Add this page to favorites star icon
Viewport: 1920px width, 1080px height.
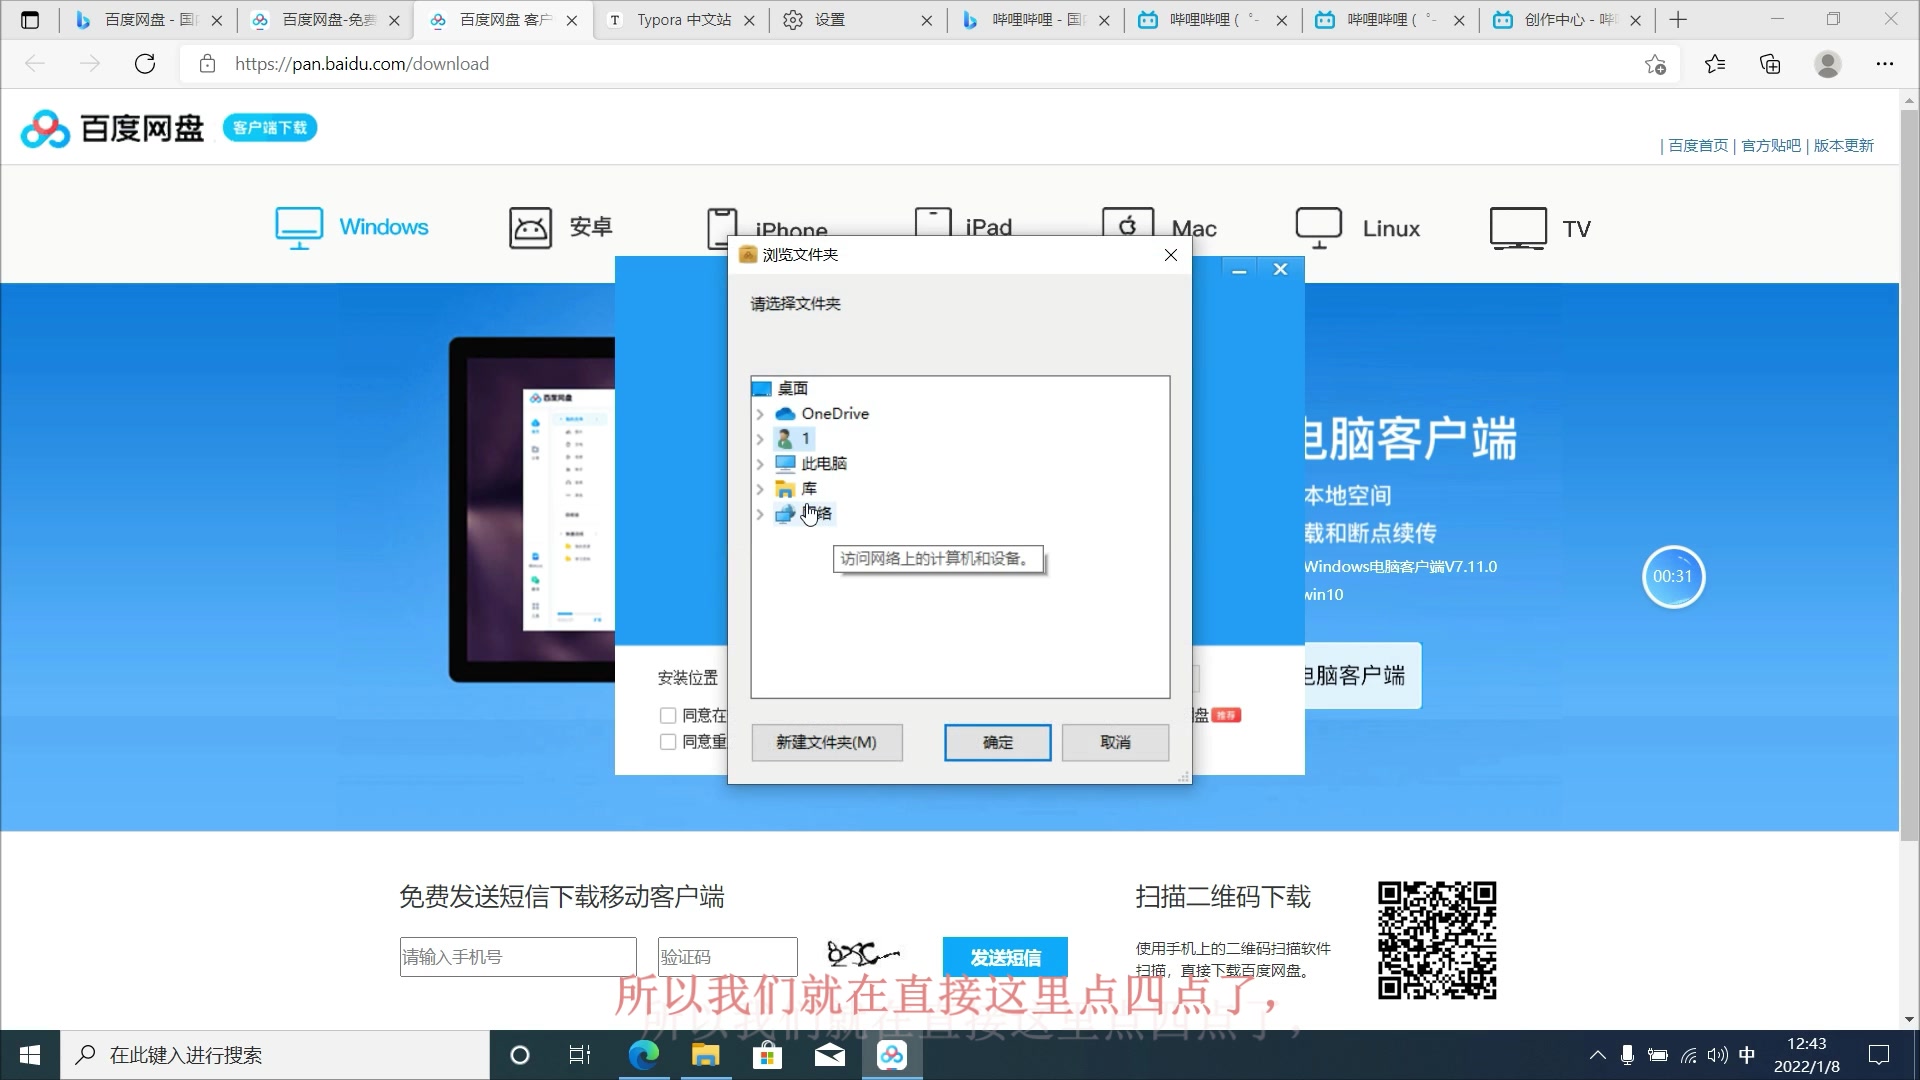point(1655,64)
